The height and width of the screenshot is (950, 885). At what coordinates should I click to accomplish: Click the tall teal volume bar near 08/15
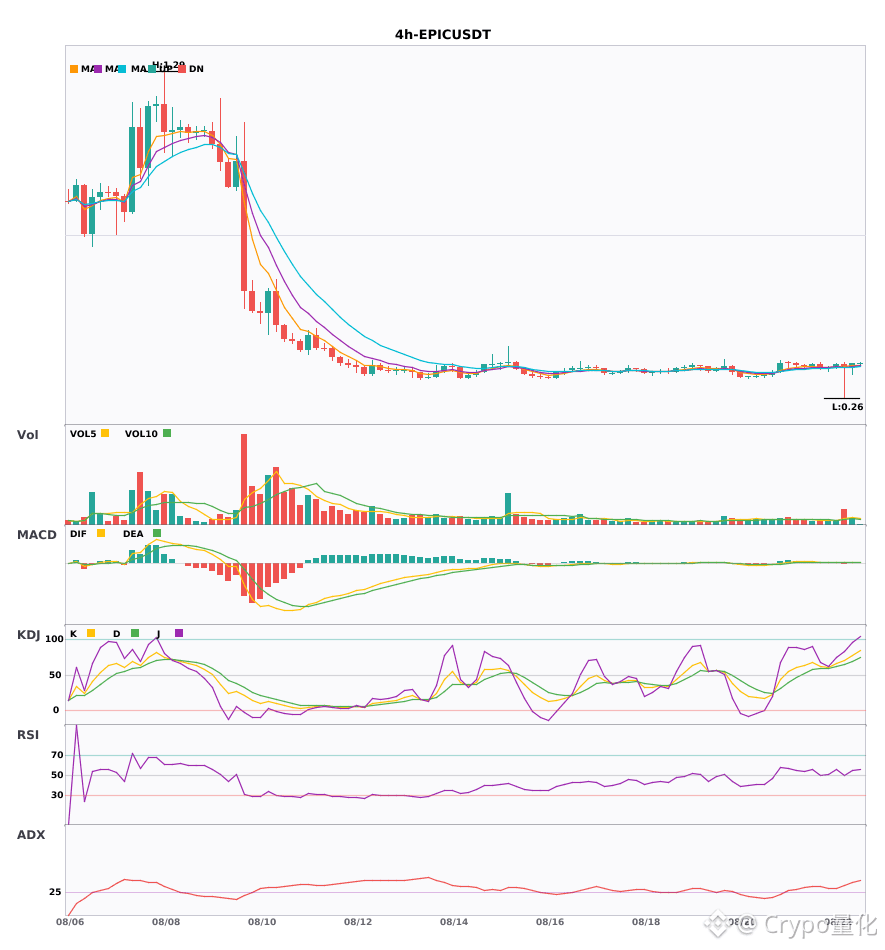(x=508, y=509)
